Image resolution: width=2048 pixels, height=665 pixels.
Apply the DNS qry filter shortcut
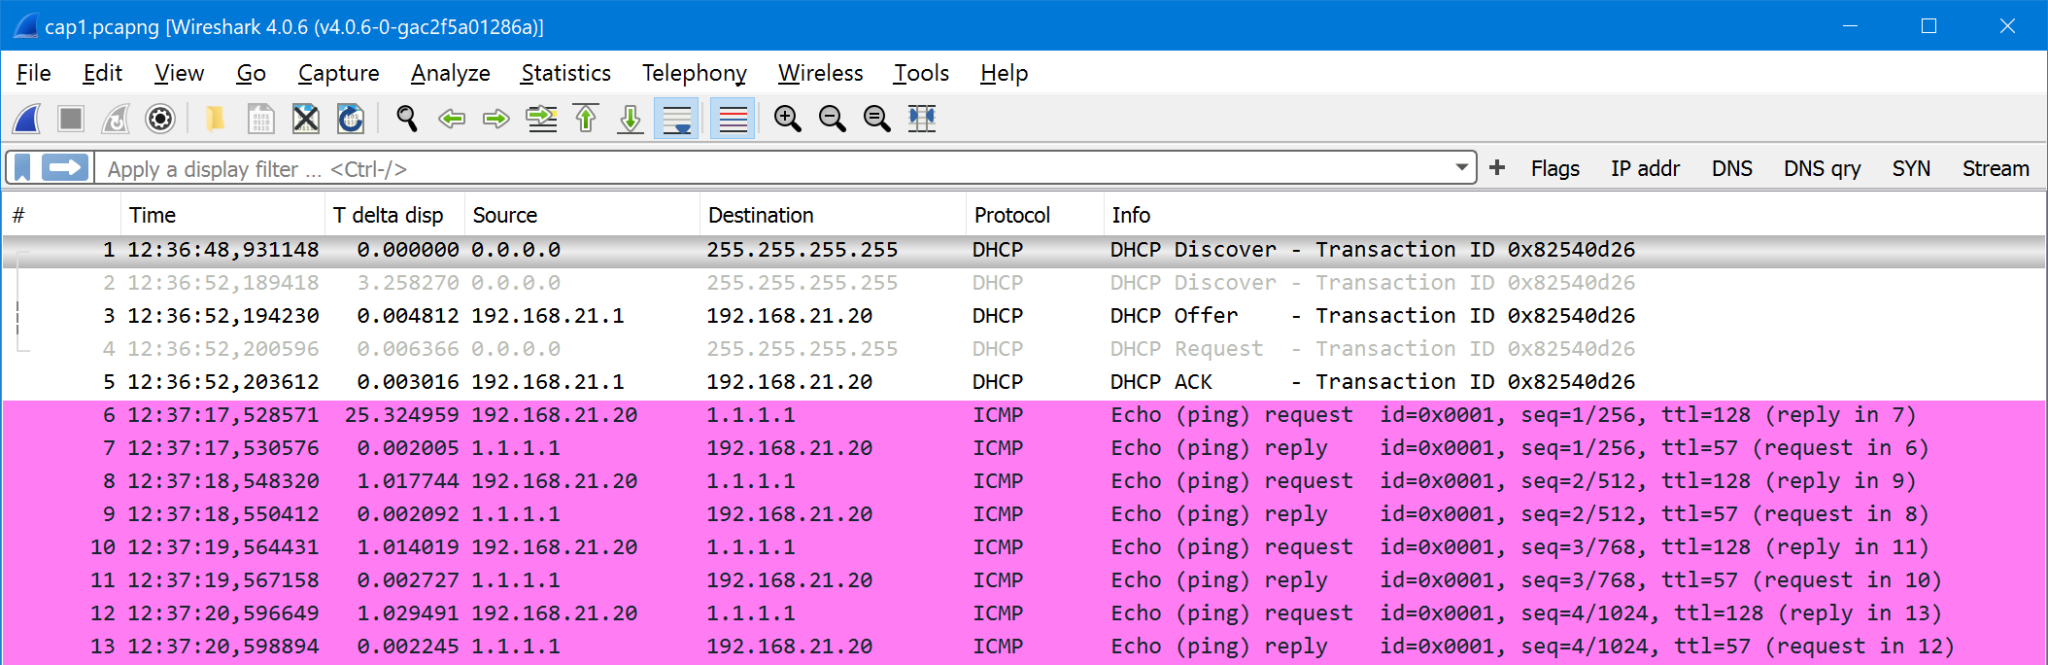tap(1821, 168)
